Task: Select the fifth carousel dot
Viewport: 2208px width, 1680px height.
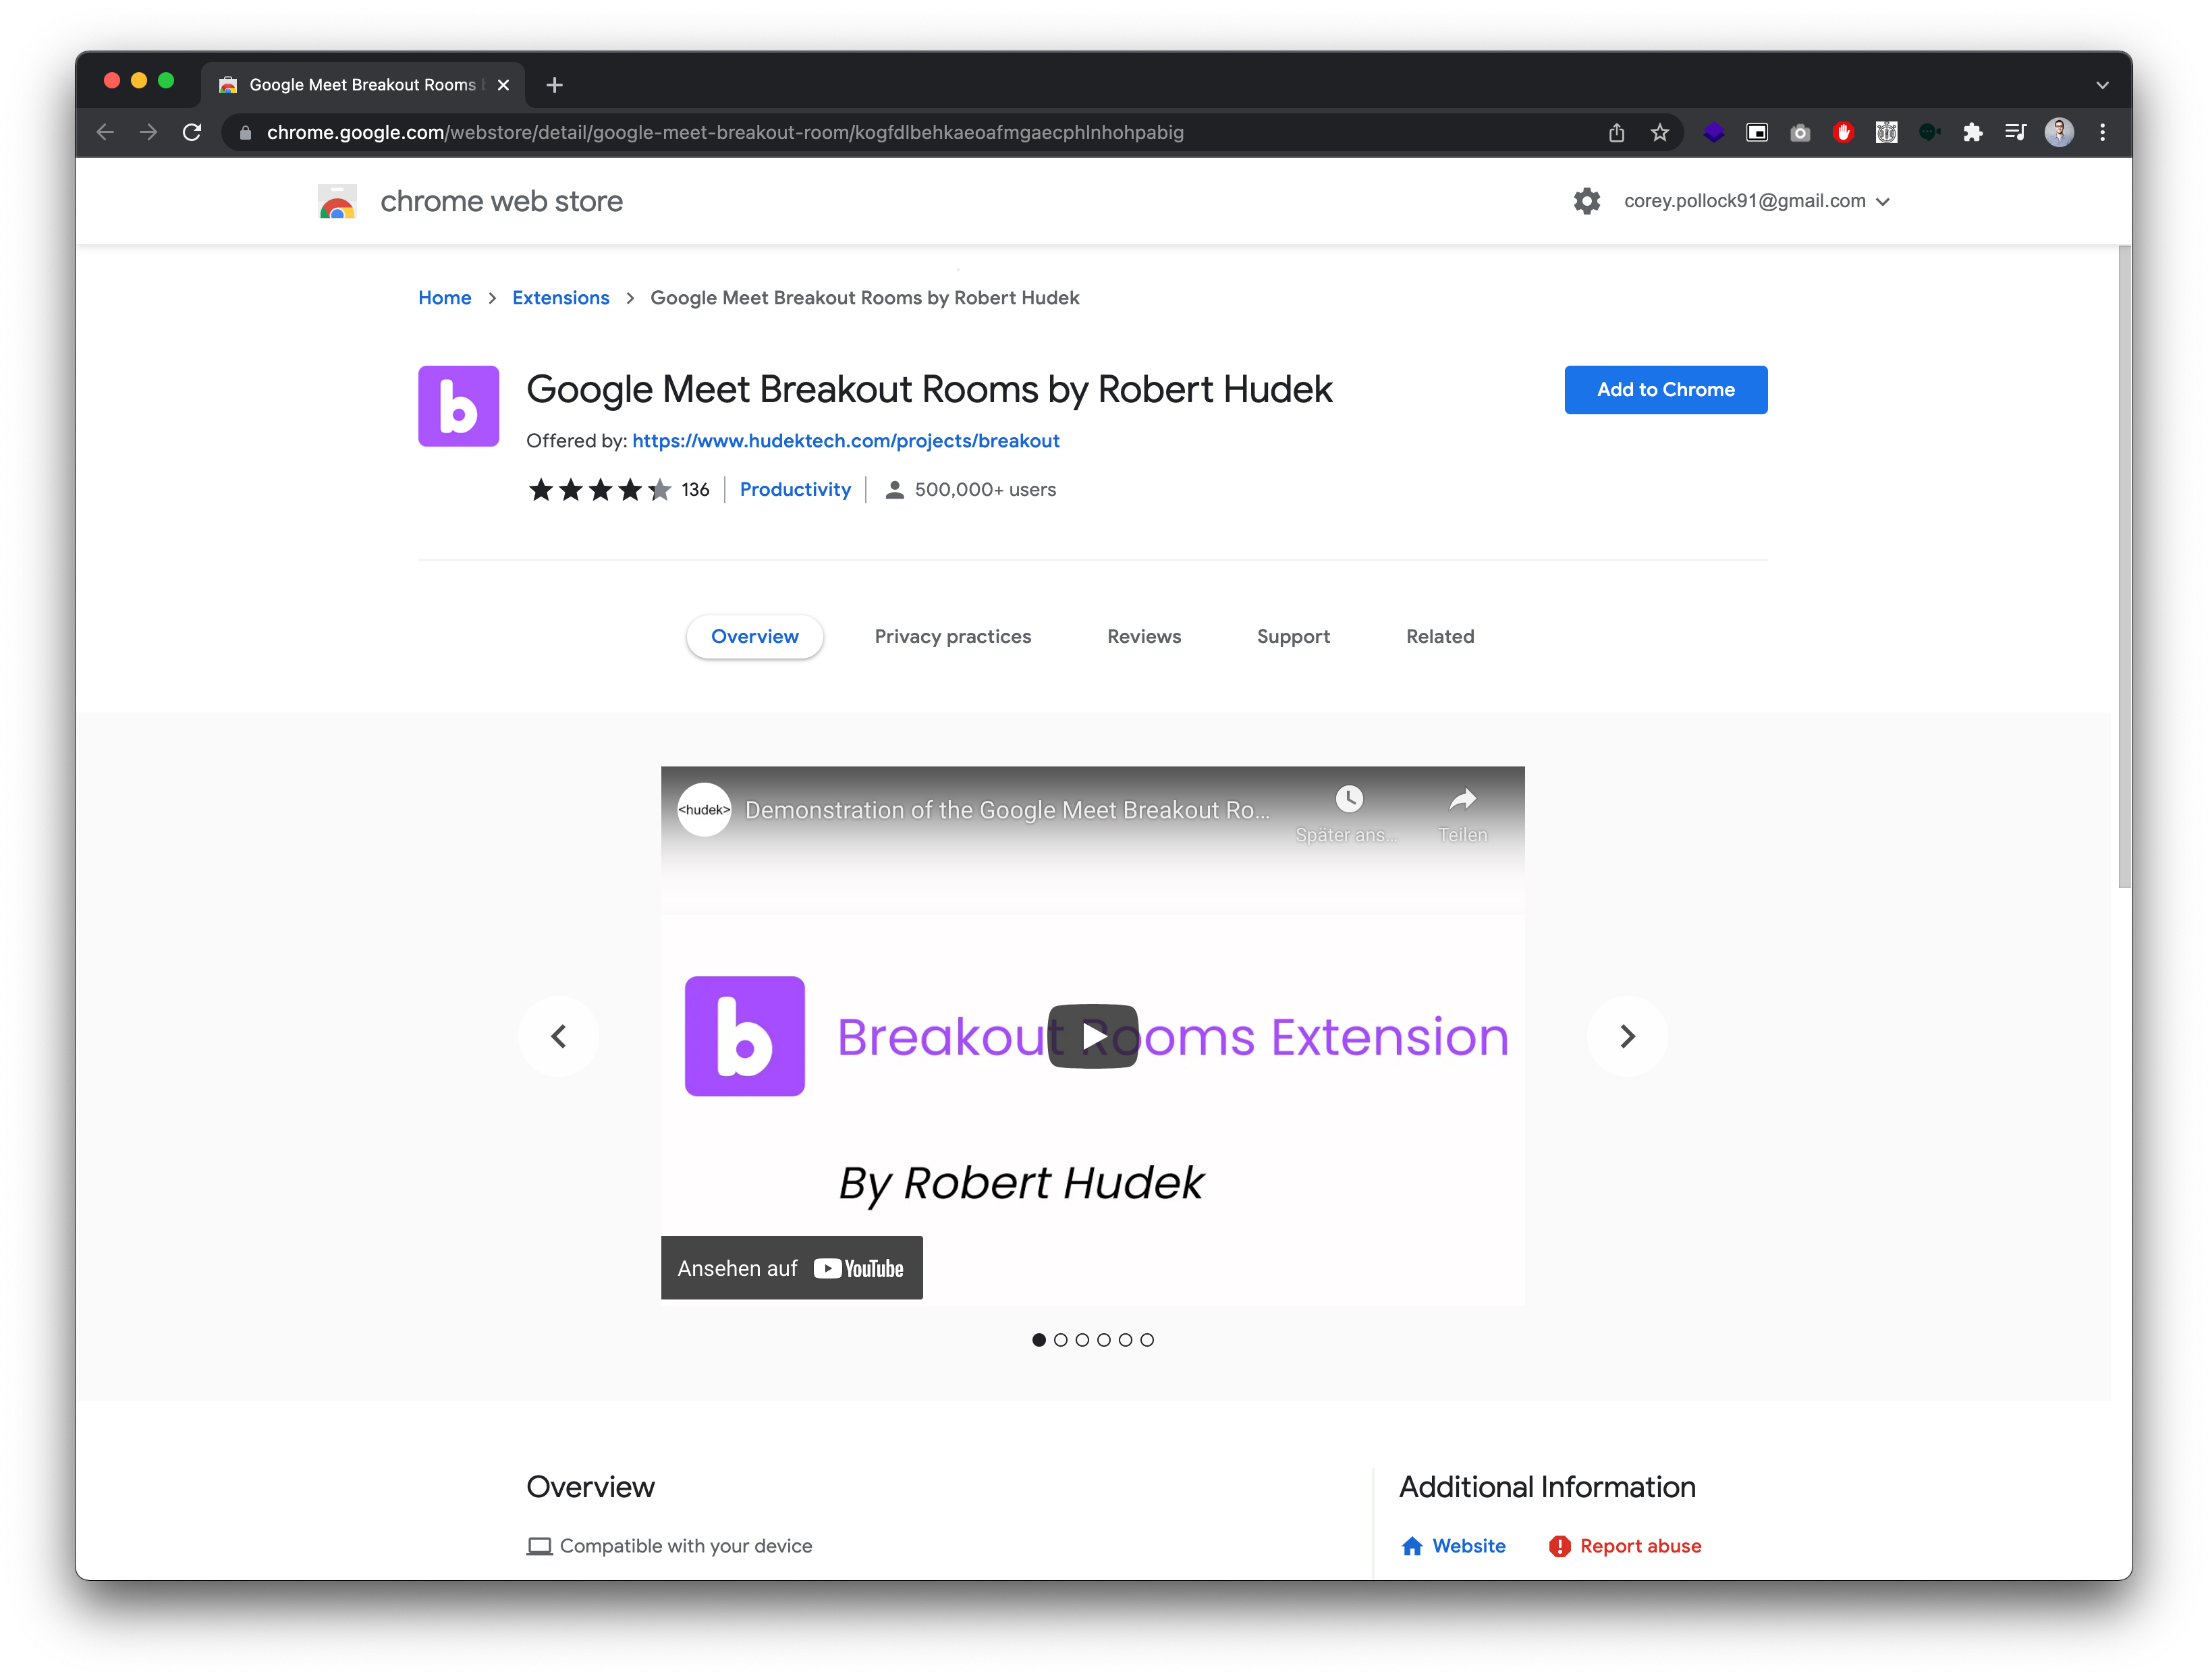Action: click(x=1126, y=1341)
